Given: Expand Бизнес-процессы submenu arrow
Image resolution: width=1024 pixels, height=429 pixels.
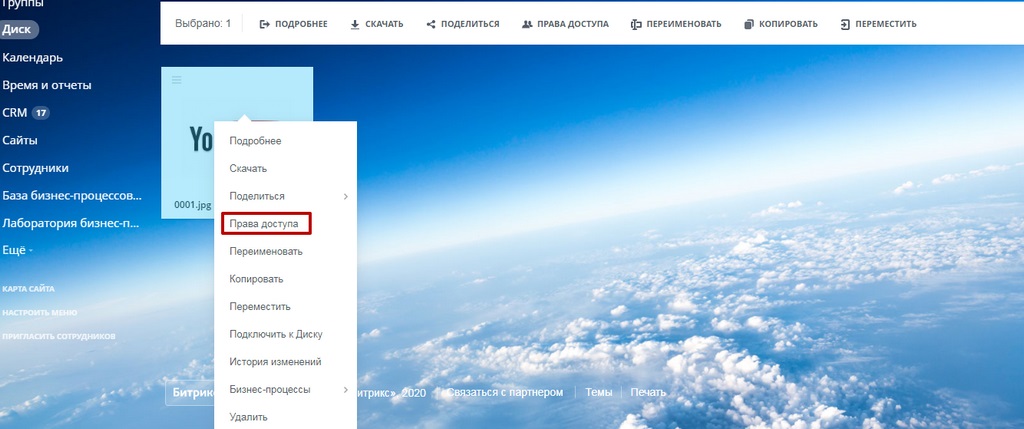Looking at the screenshot, I should 345,389.
